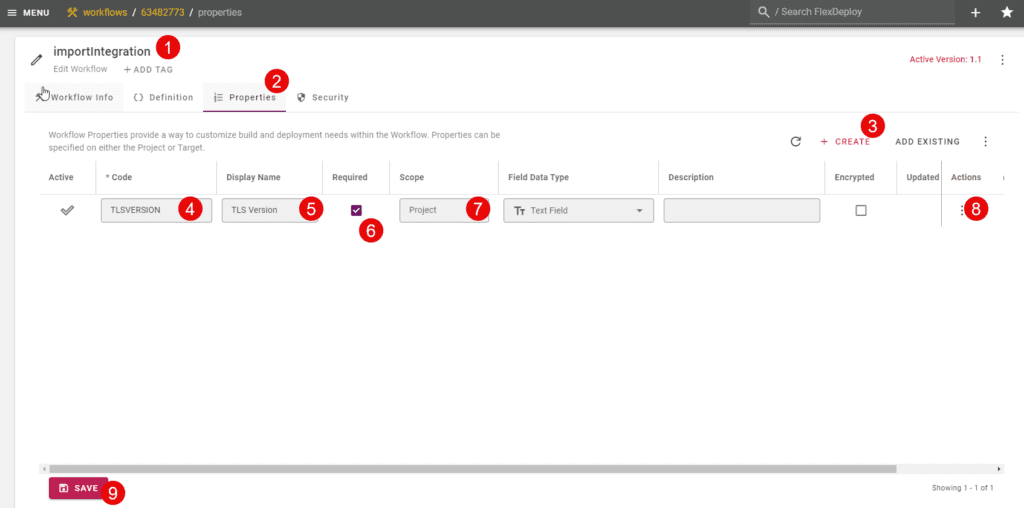Screen dimensions: 1024x508
Task: Click CREATE to add a property
Action: point(845,142)
